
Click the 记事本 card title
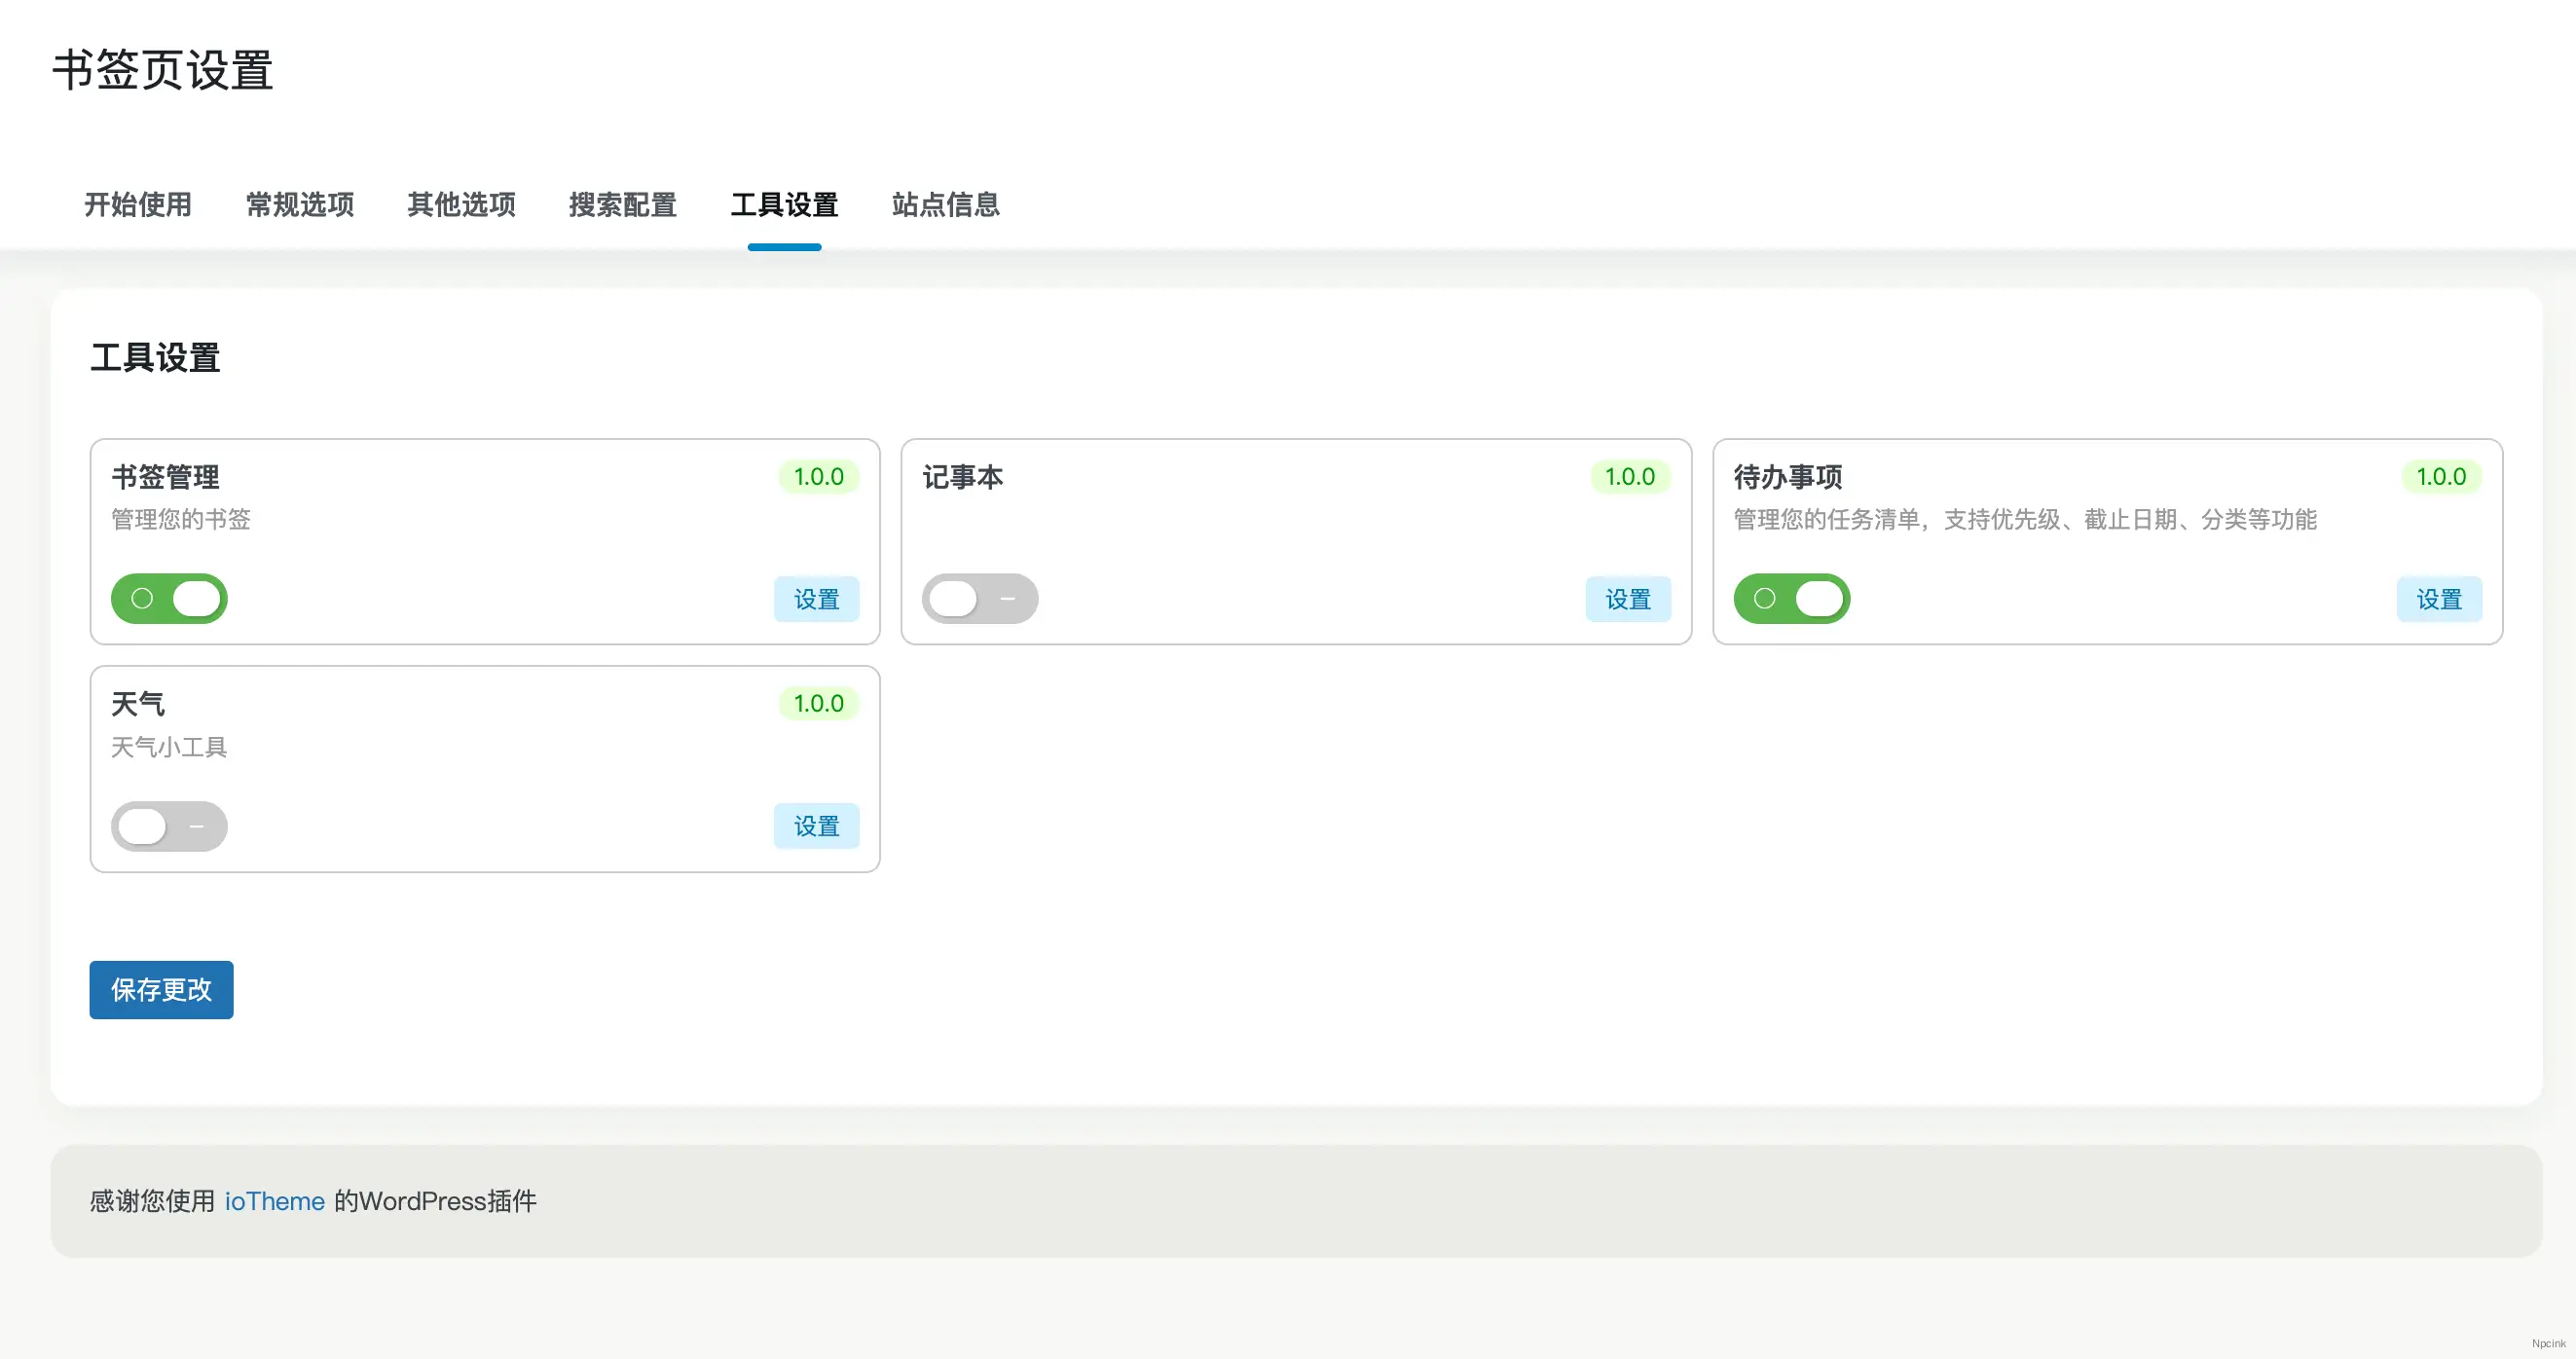click(x=963, y=477)
